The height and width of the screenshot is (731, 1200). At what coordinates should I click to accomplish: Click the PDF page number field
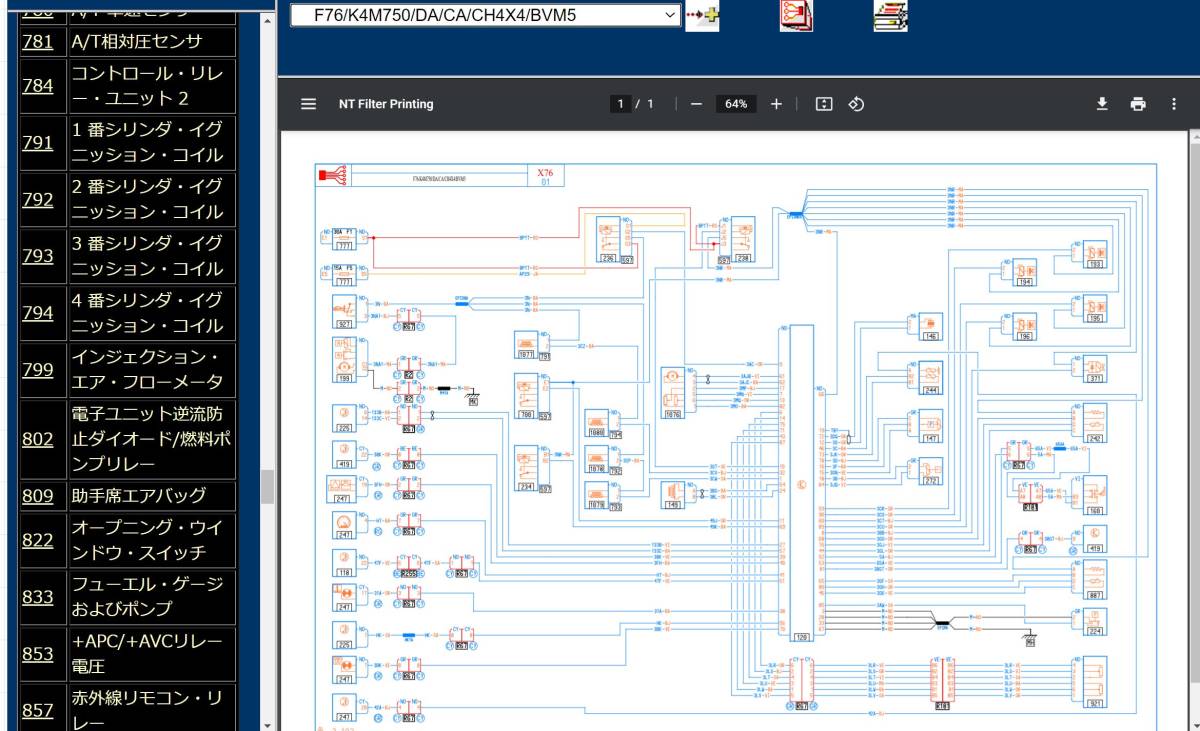click(x=620, y=104)
